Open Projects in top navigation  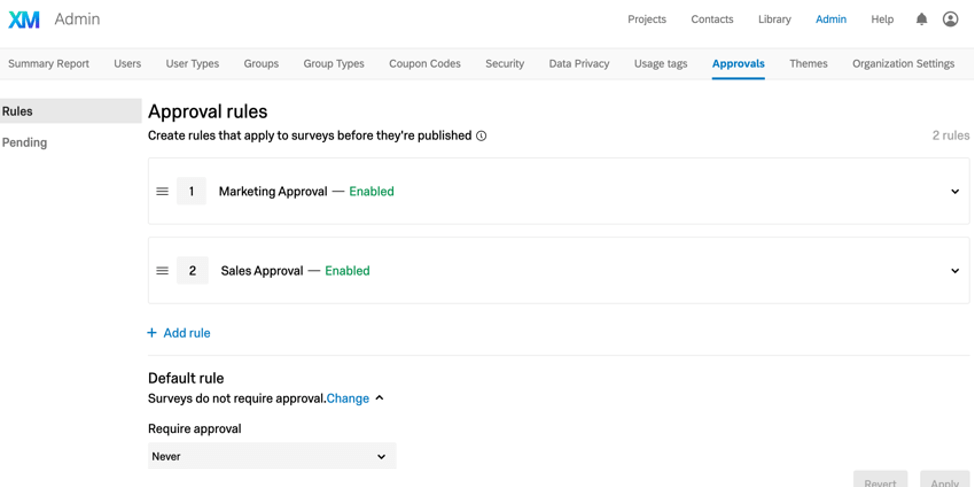pyautogui.click(x=647, y=19)
